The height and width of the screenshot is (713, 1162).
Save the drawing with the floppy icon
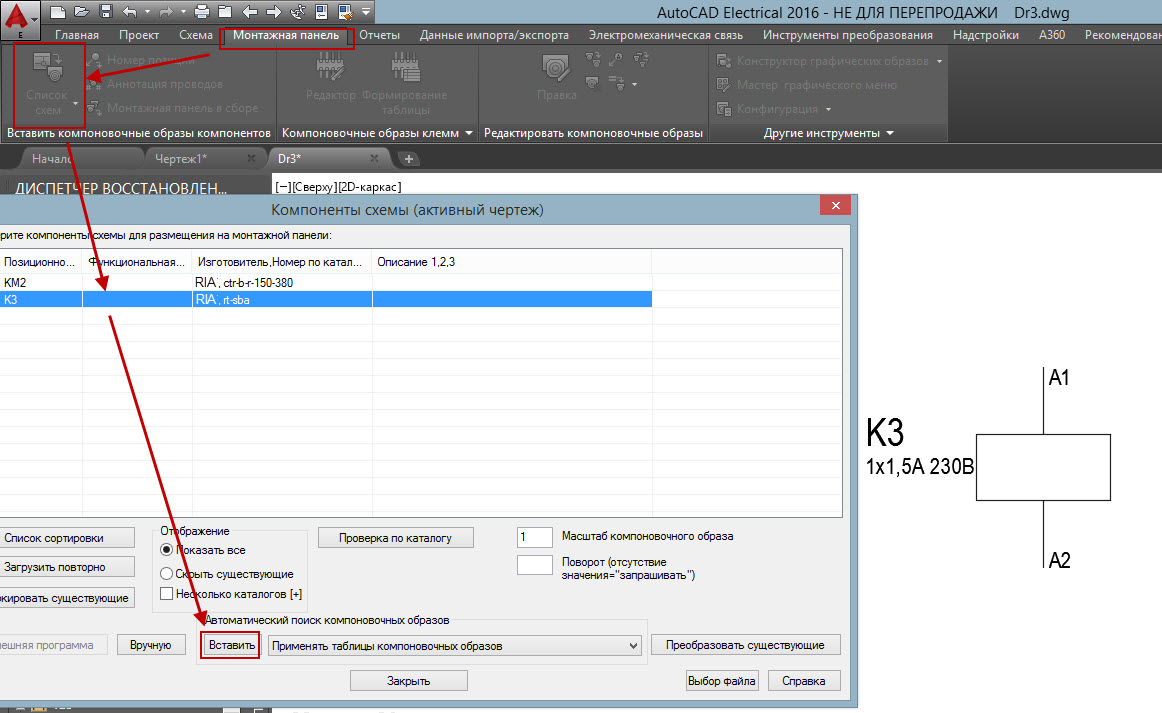tap(105, 12)
